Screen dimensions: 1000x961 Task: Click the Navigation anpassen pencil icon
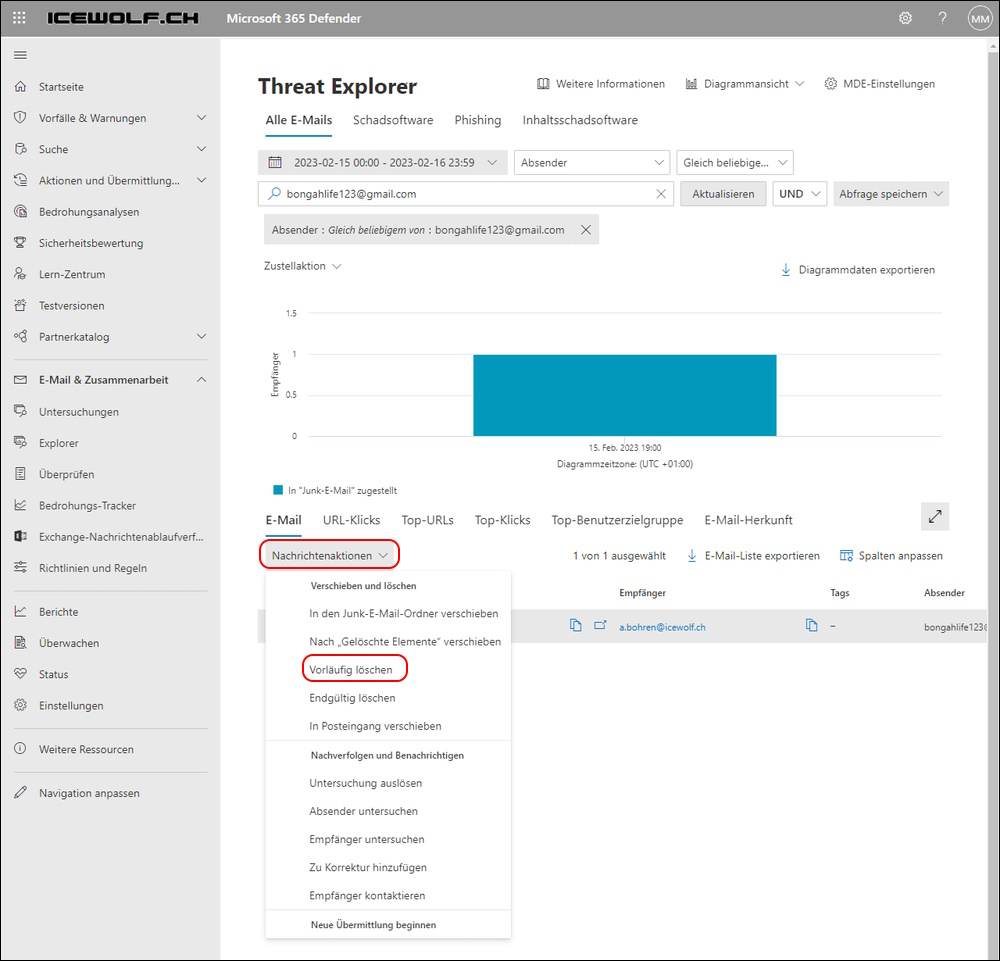tap(20, 793)
